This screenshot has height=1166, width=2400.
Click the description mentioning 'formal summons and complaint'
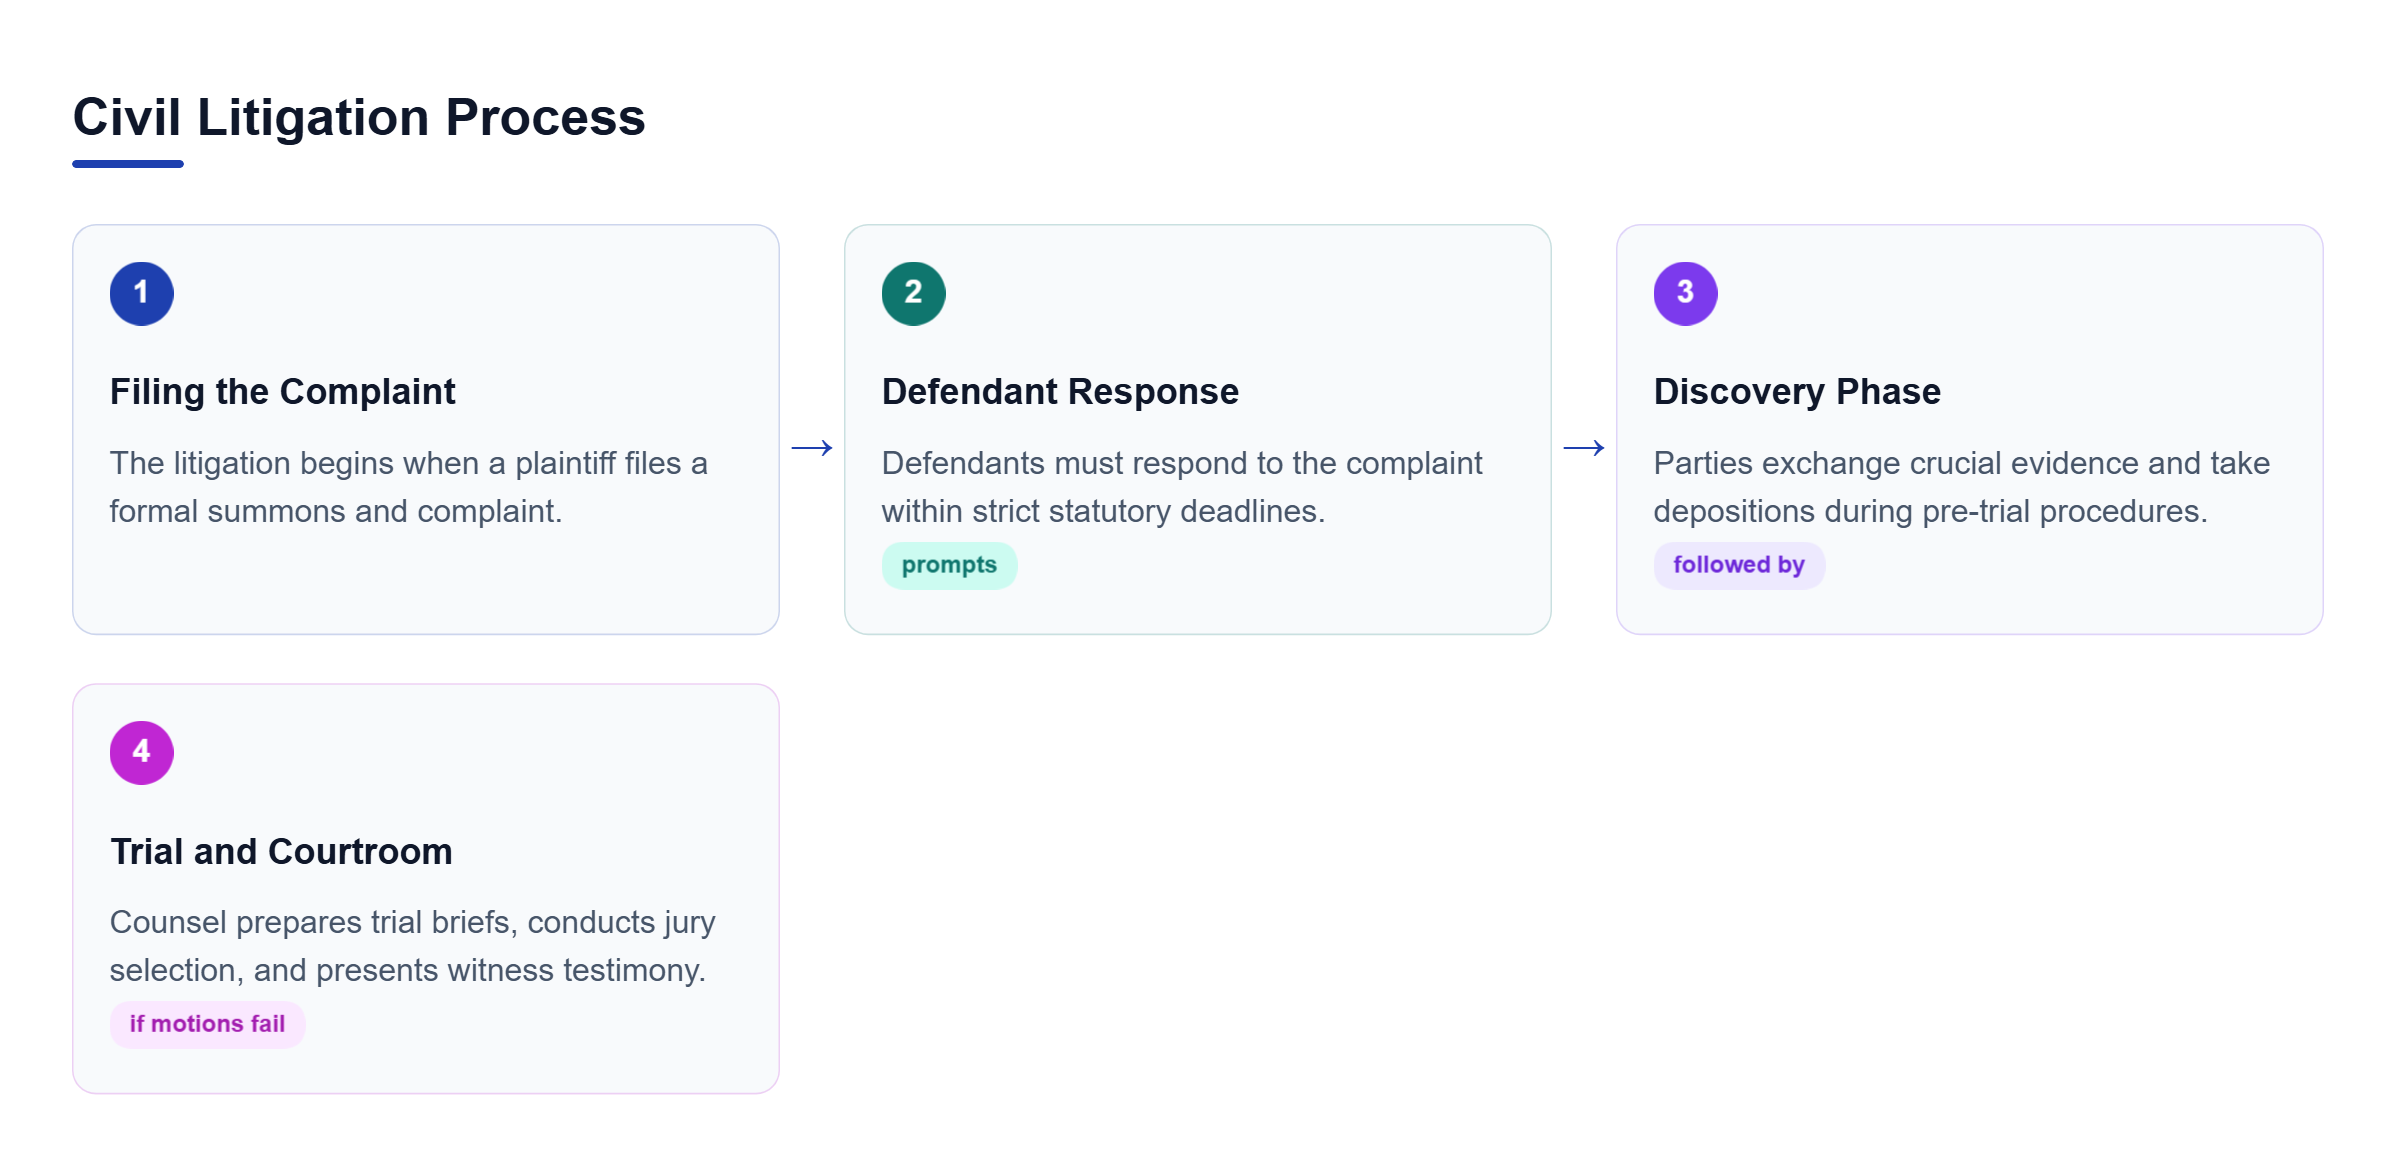409,487
